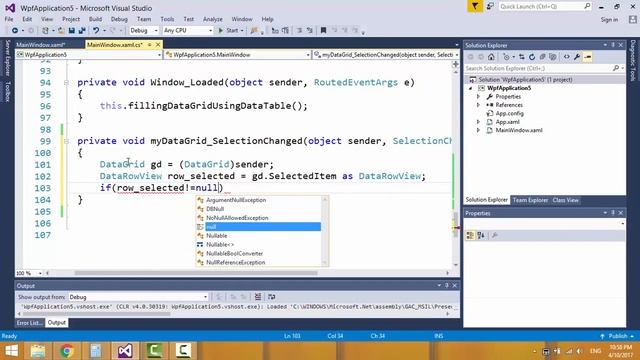Viewport: 640px width, 360px height.
Task: Click Alphabetical sort icon in Properties panel
Action: 481,236
